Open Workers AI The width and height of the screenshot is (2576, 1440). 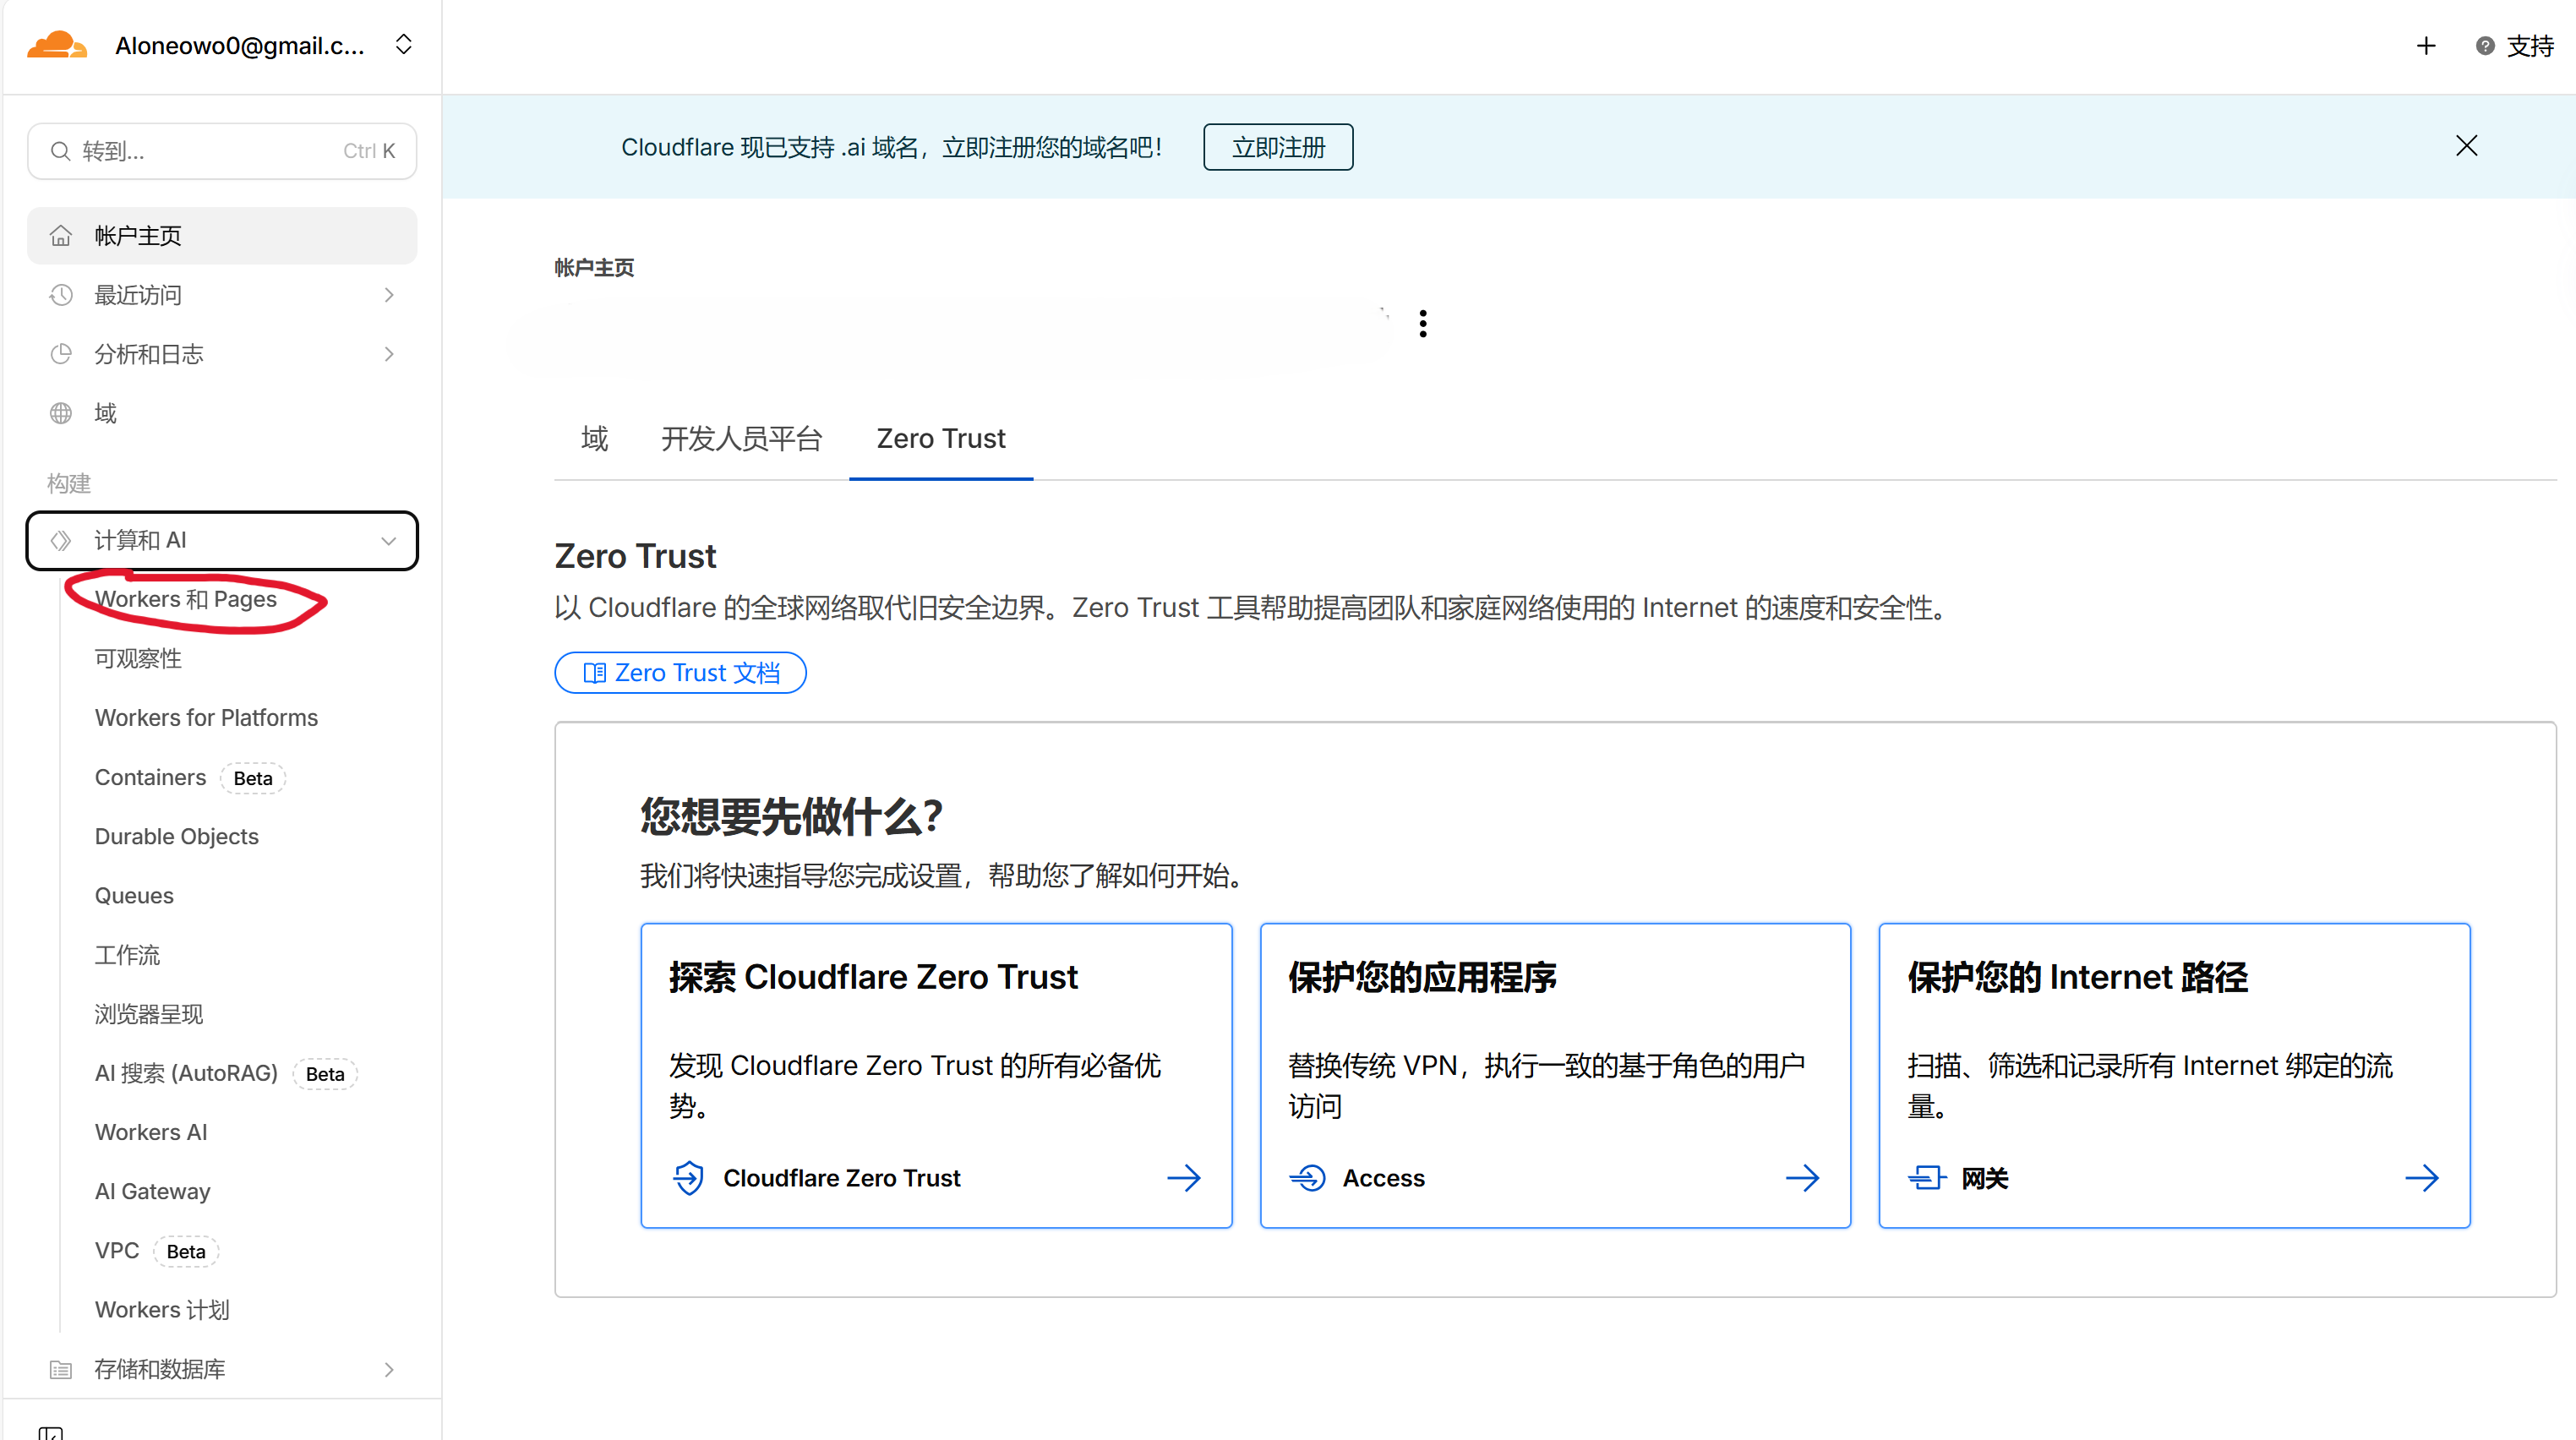pyautogui.click(x=151, y=1132)
